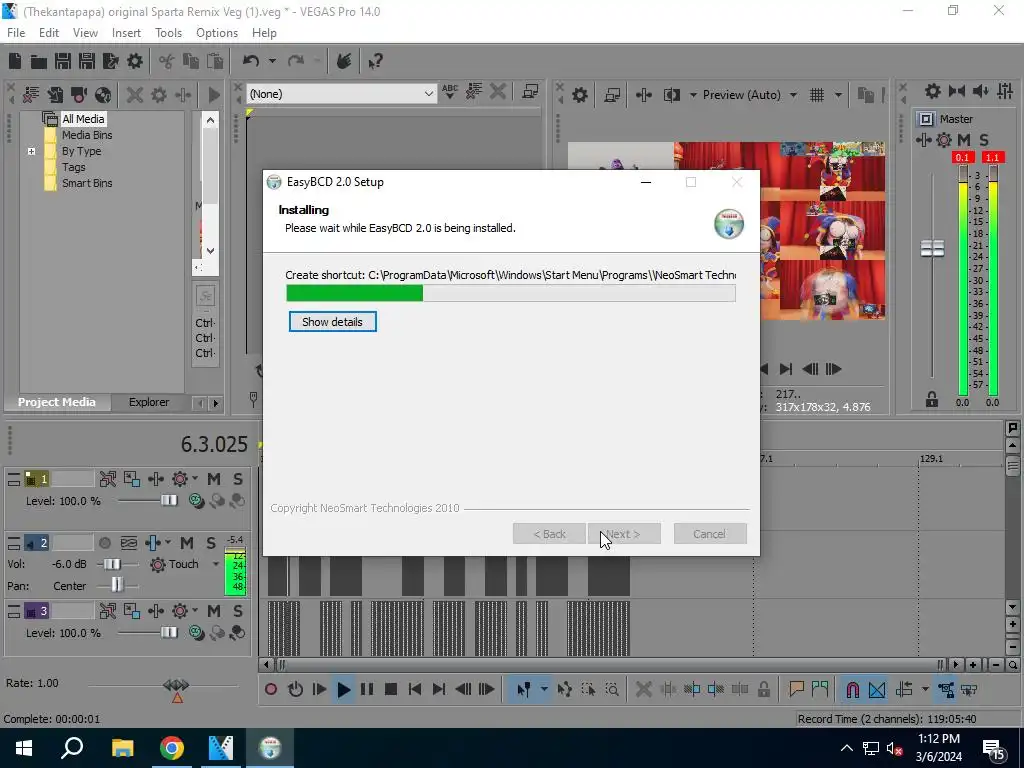Solo audio track 2
This screenshot has height=768, width=1024.
click(x=211, y=543)
